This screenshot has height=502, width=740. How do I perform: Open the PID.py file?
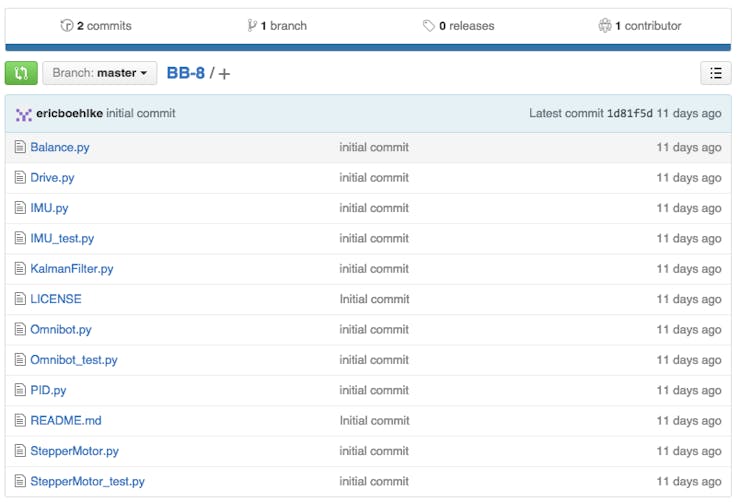click(x=48, y=390)
